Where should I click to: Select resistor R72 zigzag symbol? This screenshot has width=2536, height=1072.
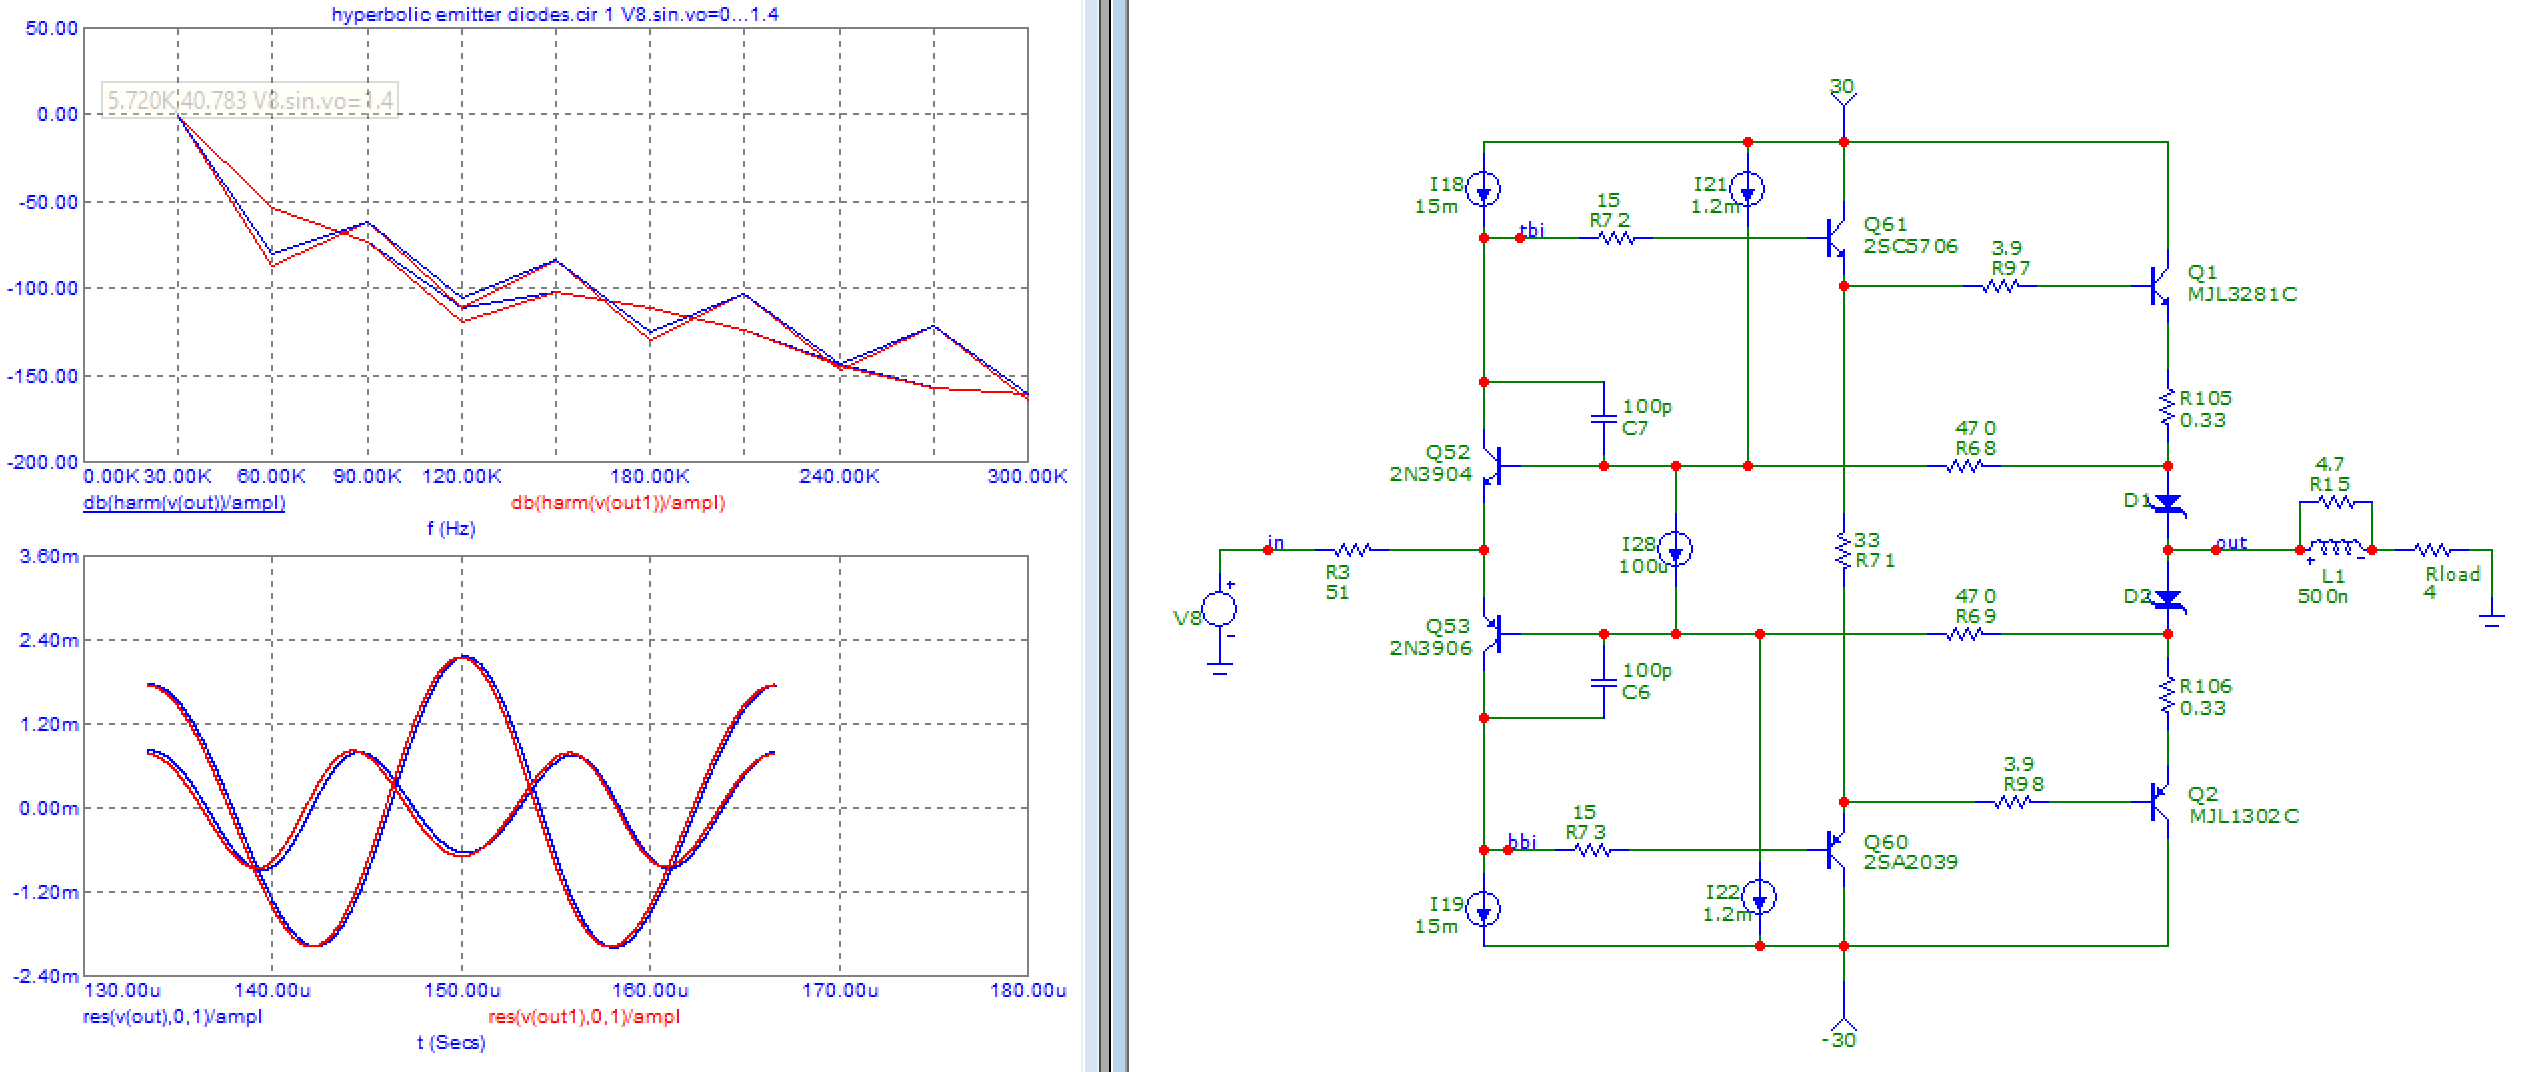click(1616, 238)
